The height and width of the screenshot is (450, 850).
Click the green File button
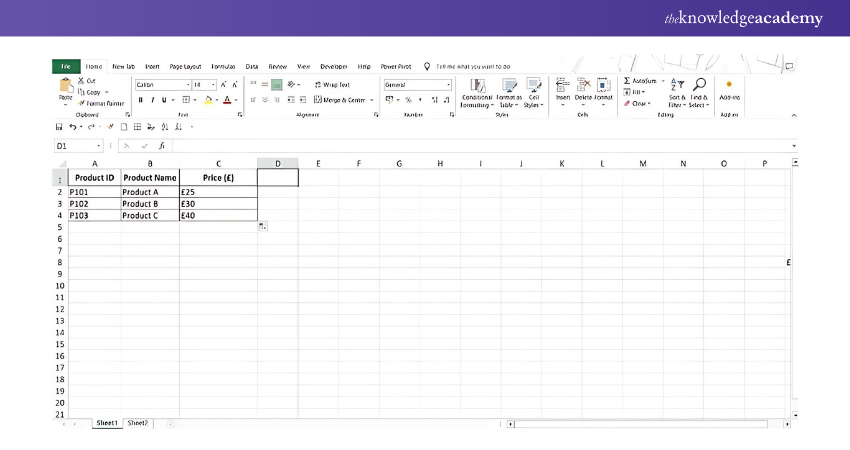[x=65, y=66]
